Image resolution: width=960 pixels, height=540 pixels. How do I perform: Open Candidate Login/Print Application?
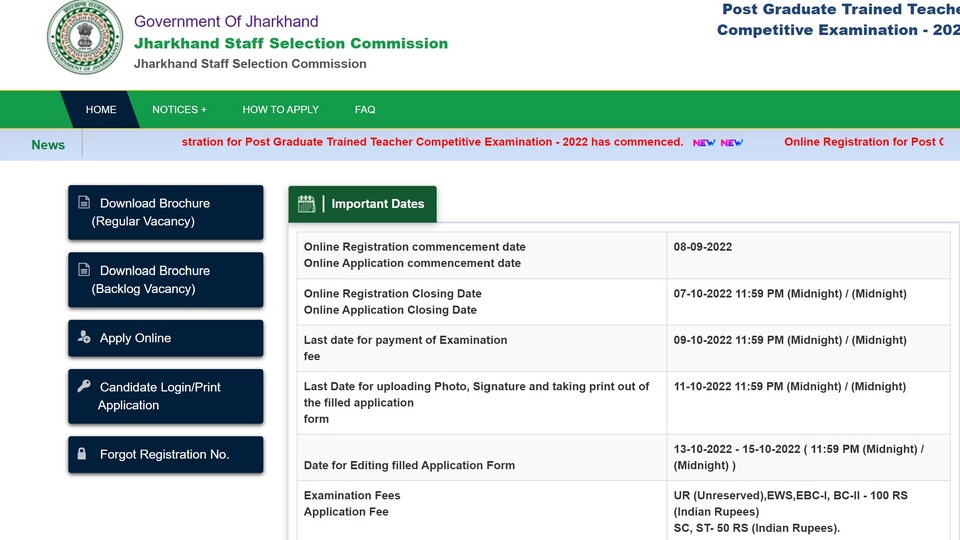click(x=166, y=396)
